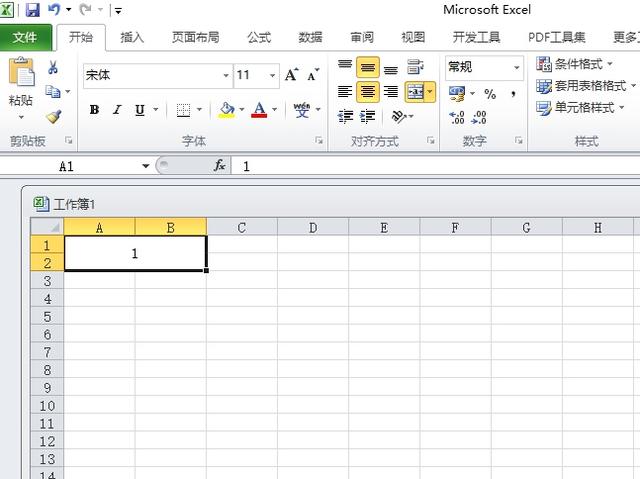640x479 pixels.
Task: Open the font size dropdown showing 11
Action: (x=256, y=75)
